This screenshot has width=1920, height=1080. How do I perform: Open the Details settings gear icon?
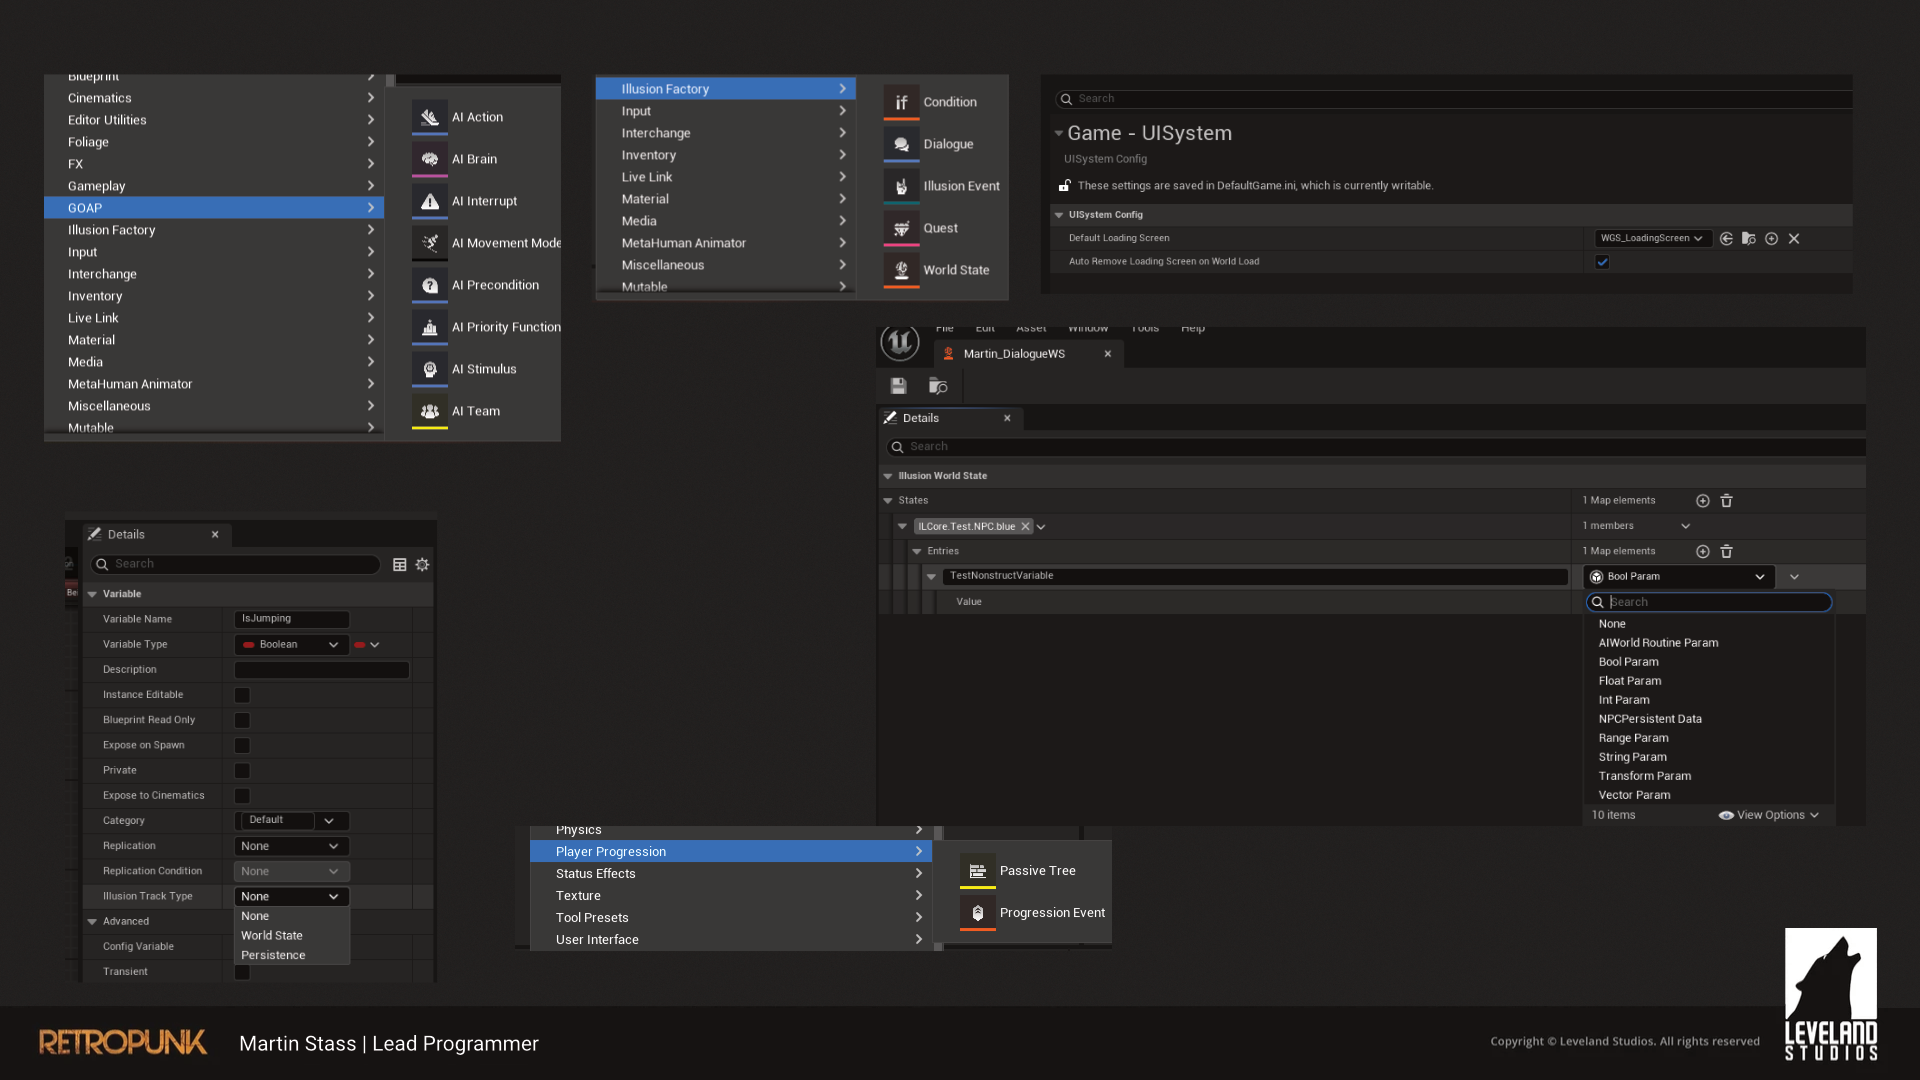click(x=422, y=565)
